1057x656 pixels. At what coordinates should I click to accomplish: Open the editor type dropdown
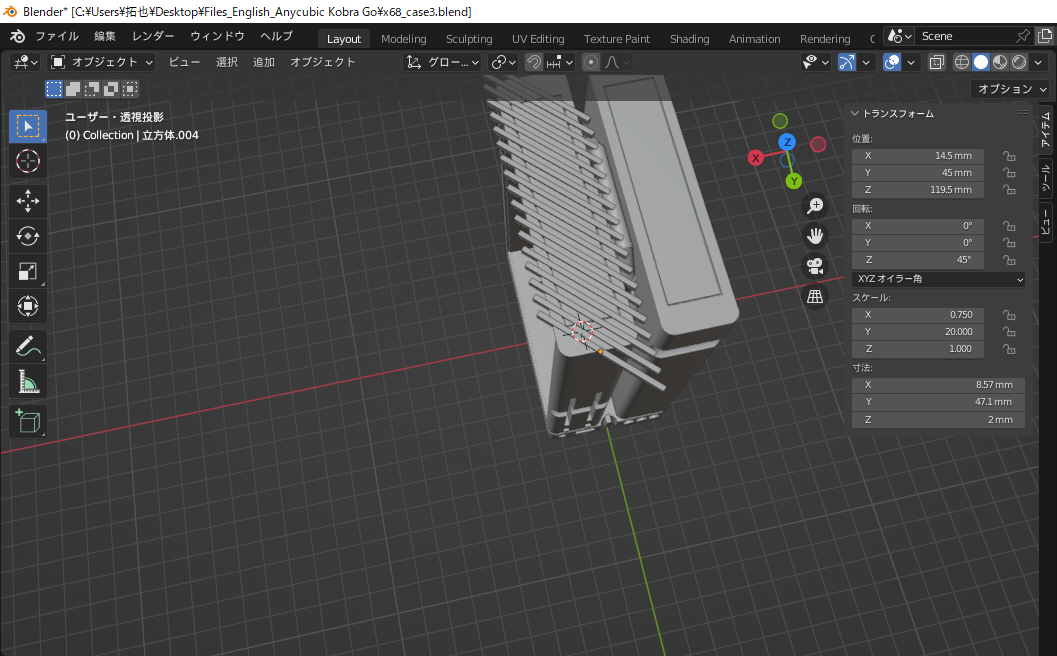26,62
